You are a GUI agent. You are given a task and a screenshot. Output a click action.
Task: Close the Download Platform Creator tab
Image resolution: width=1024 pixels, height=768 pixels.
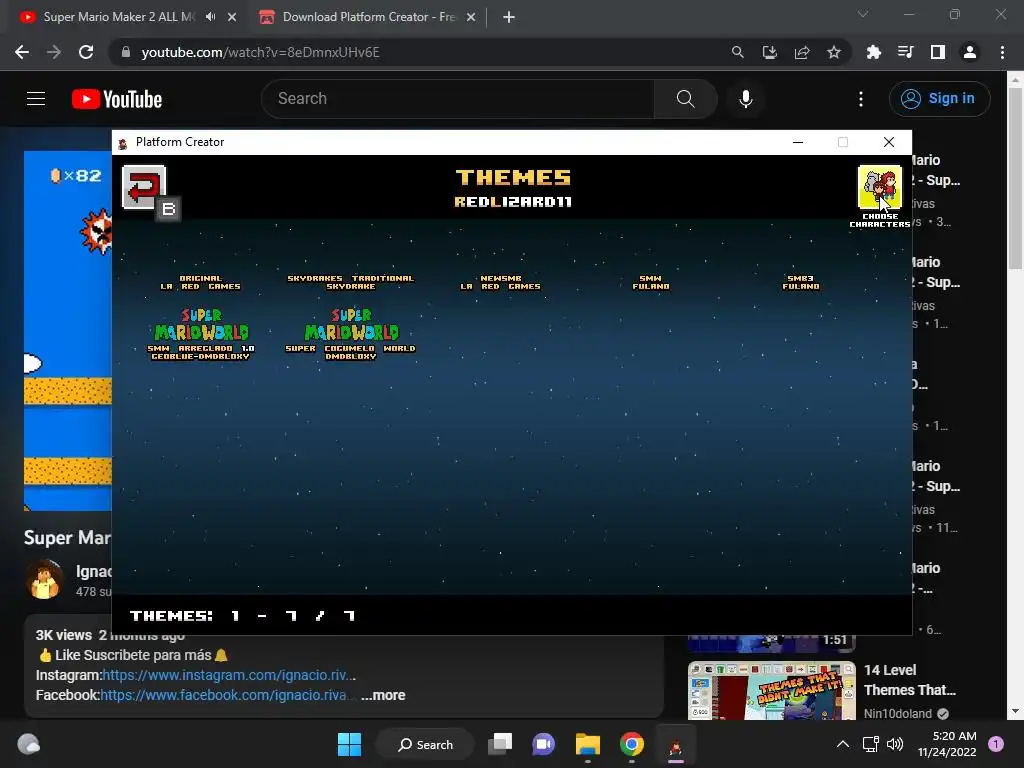point(471,18)
